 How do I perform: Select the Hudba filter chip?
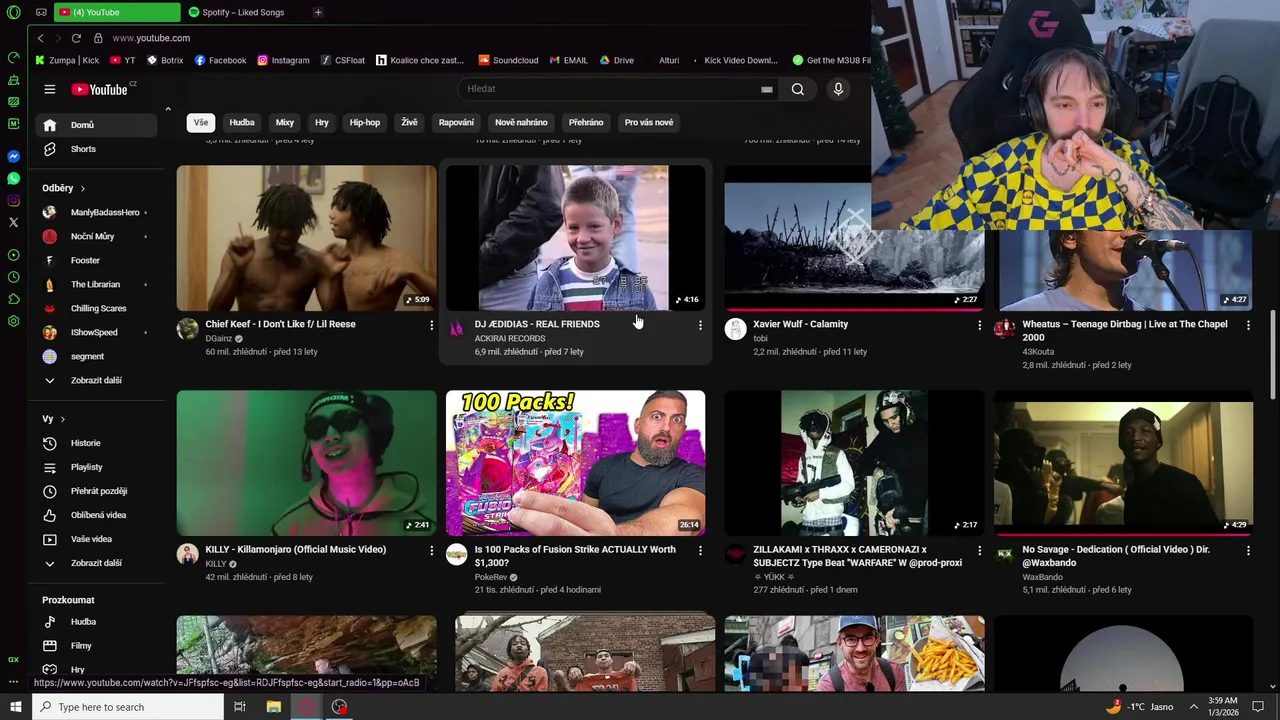click(x=242, y=122)
